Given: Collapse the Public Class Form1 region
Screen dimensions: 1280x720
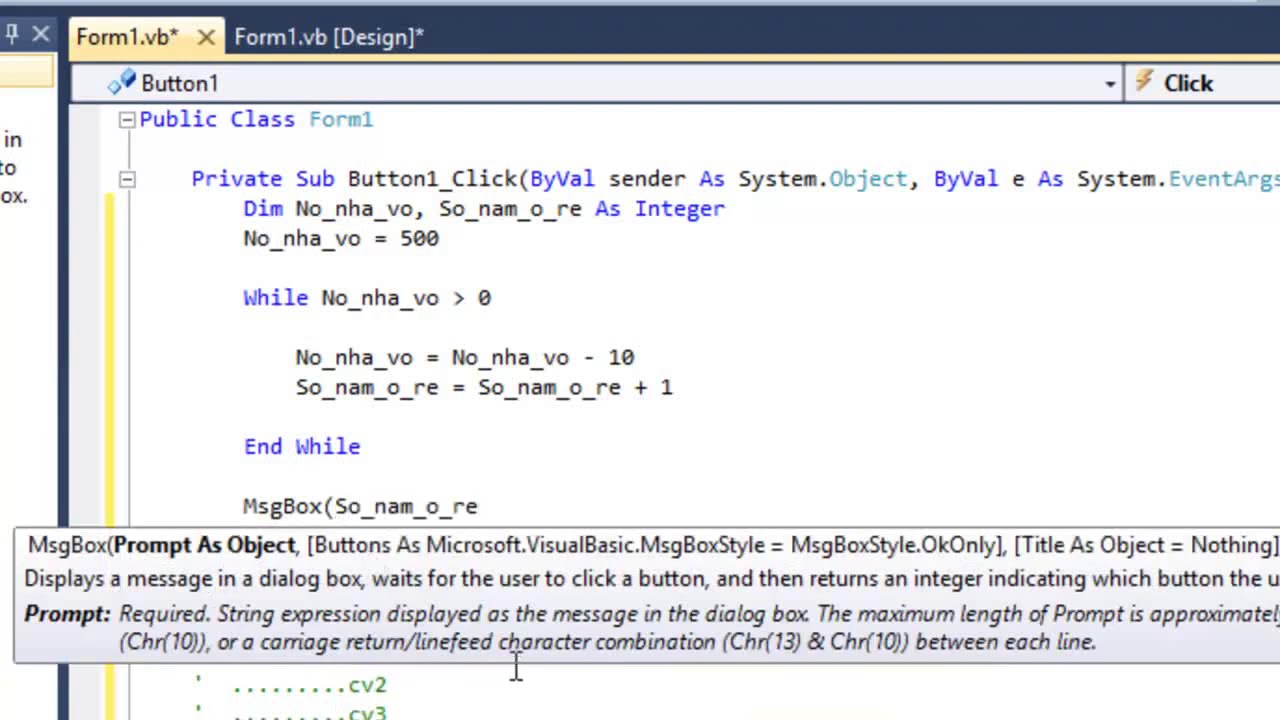Looking at the screenshot, I should (127, 120).
